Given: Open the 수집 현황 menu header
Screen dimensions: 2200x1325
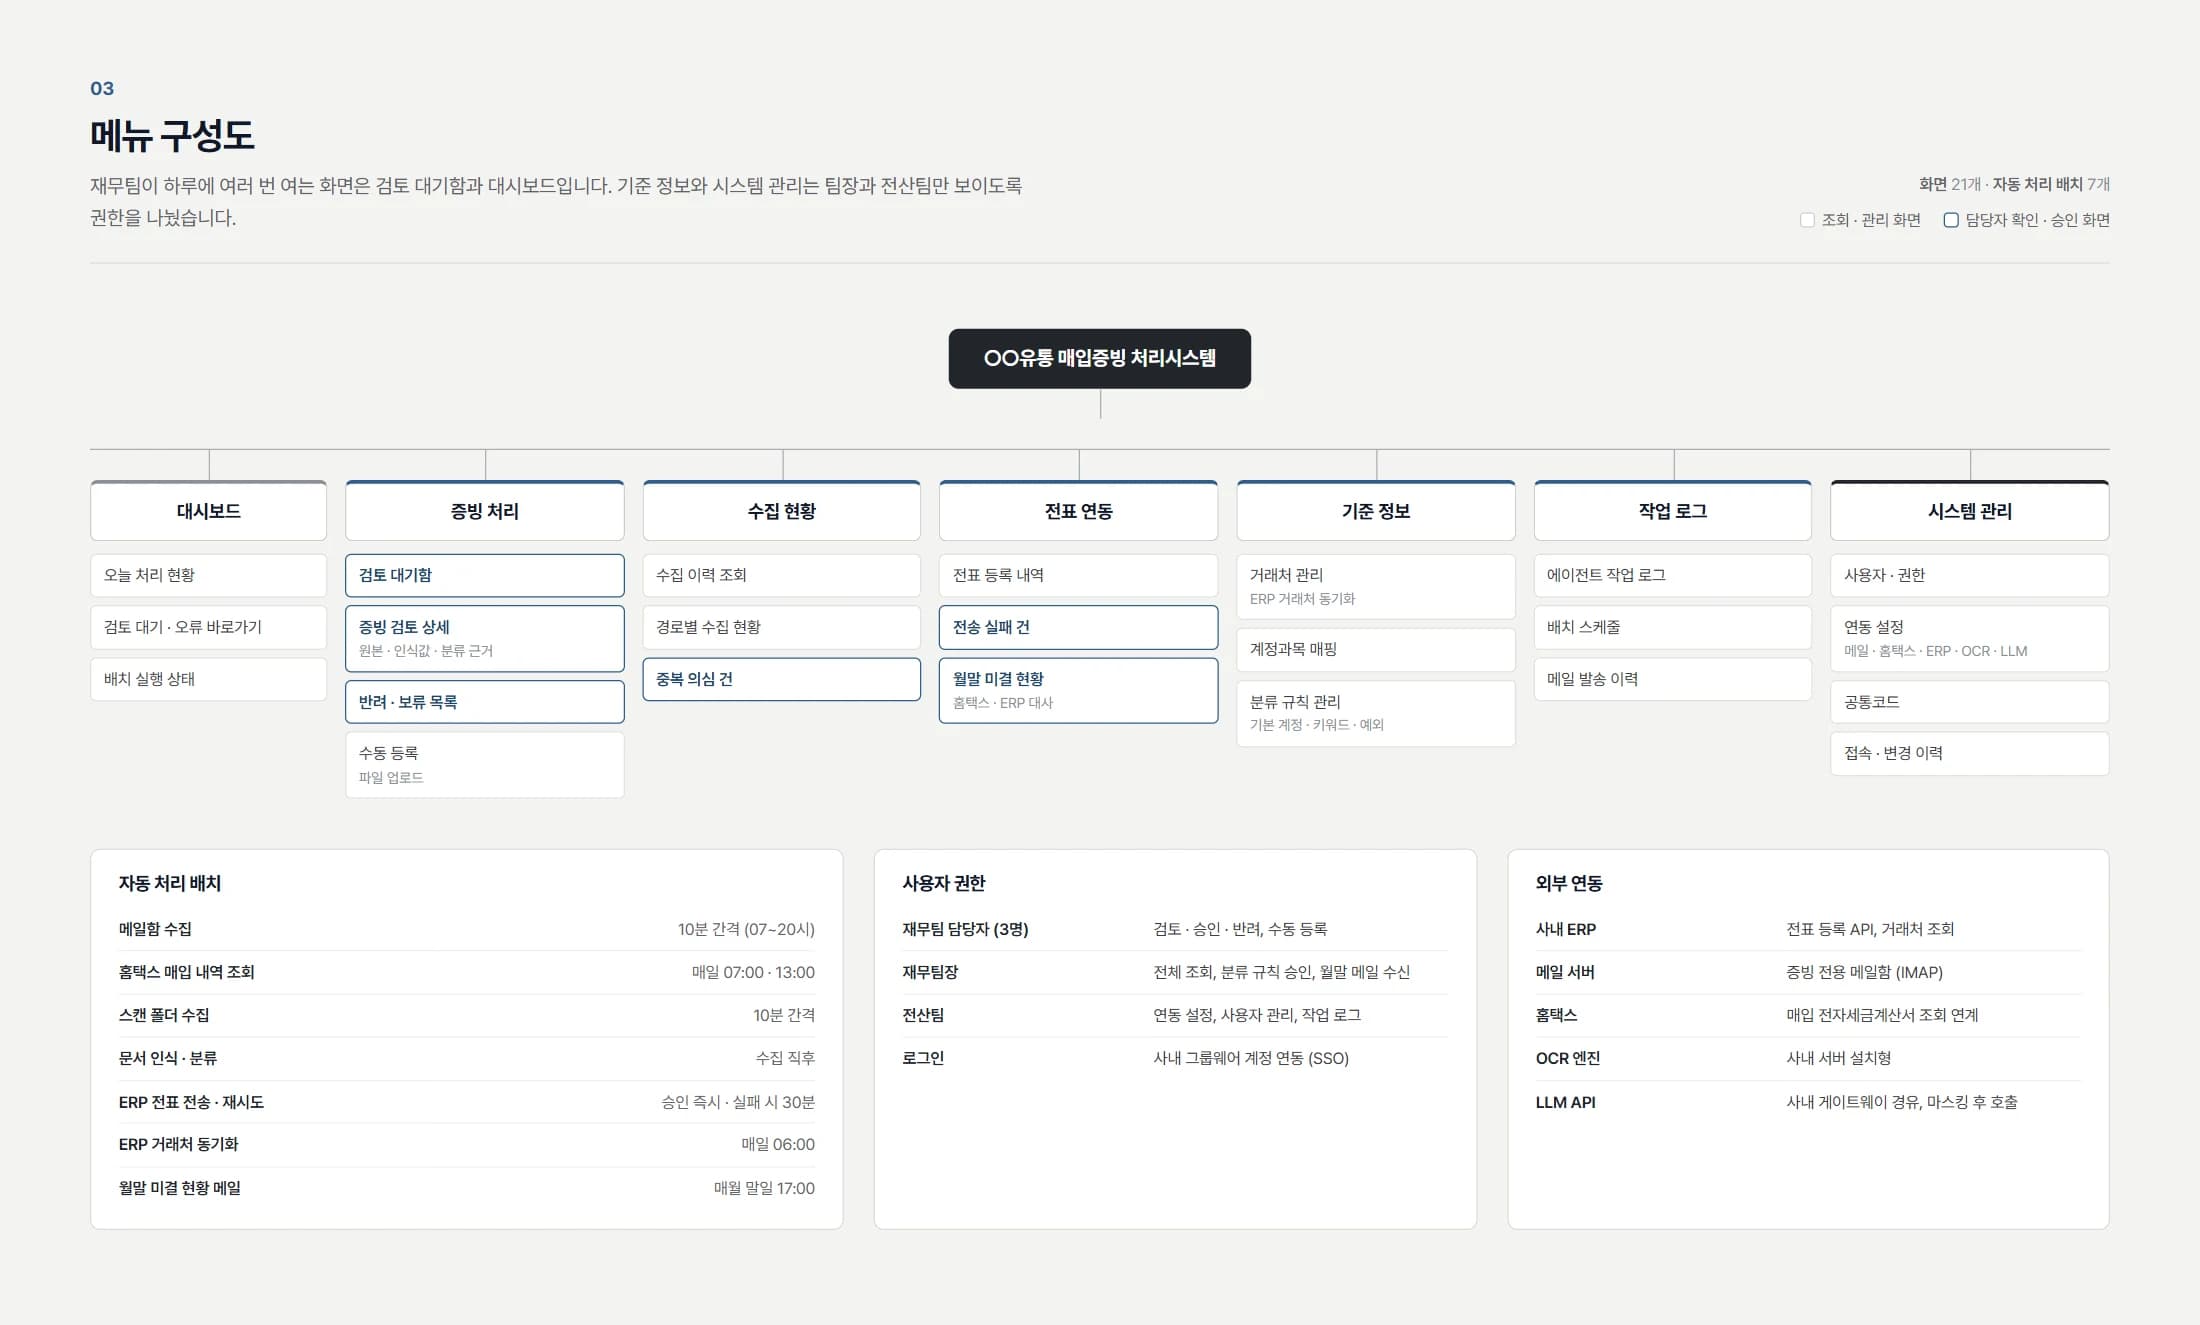Looking at the screenshot, I should (x=782, y=511).
